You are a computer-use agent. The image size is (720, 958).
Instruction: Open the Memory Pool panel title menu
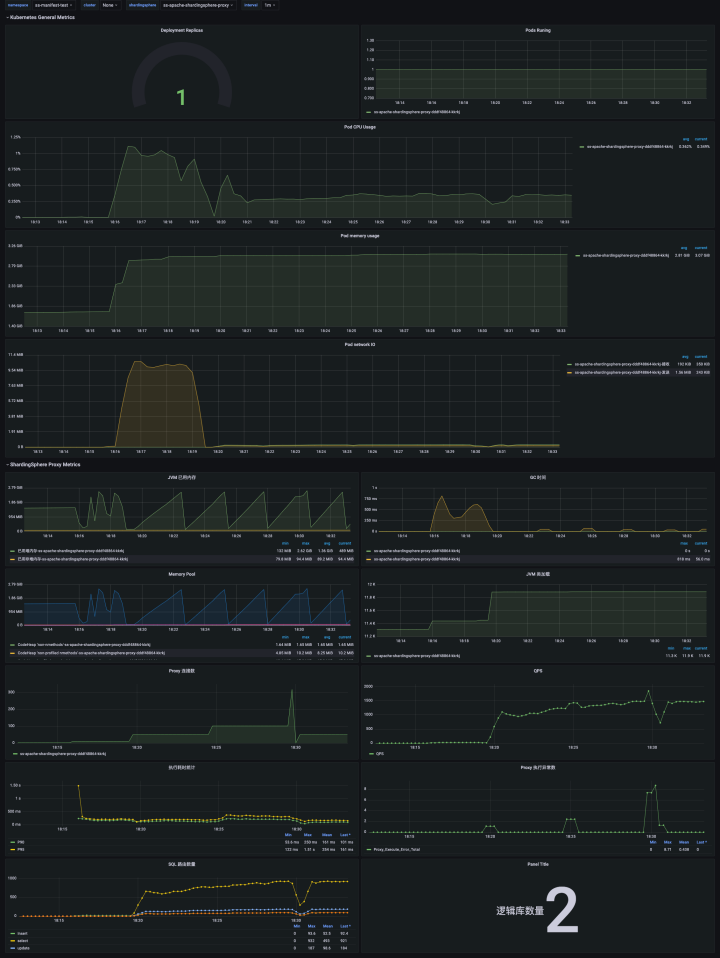[x=182, y=574]
